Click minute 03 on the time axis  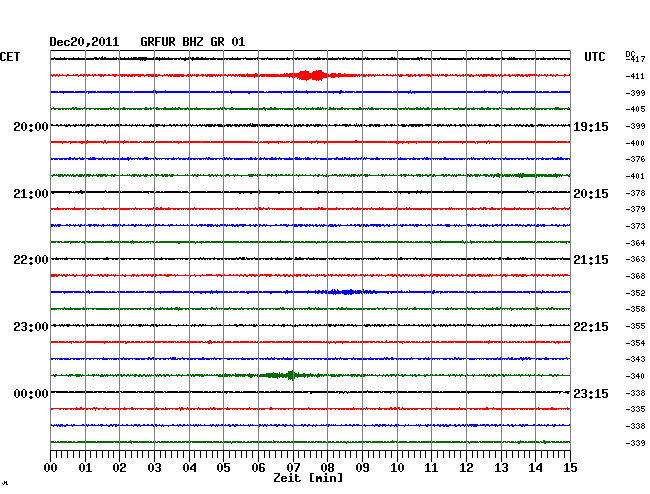[x=154, y=468]
